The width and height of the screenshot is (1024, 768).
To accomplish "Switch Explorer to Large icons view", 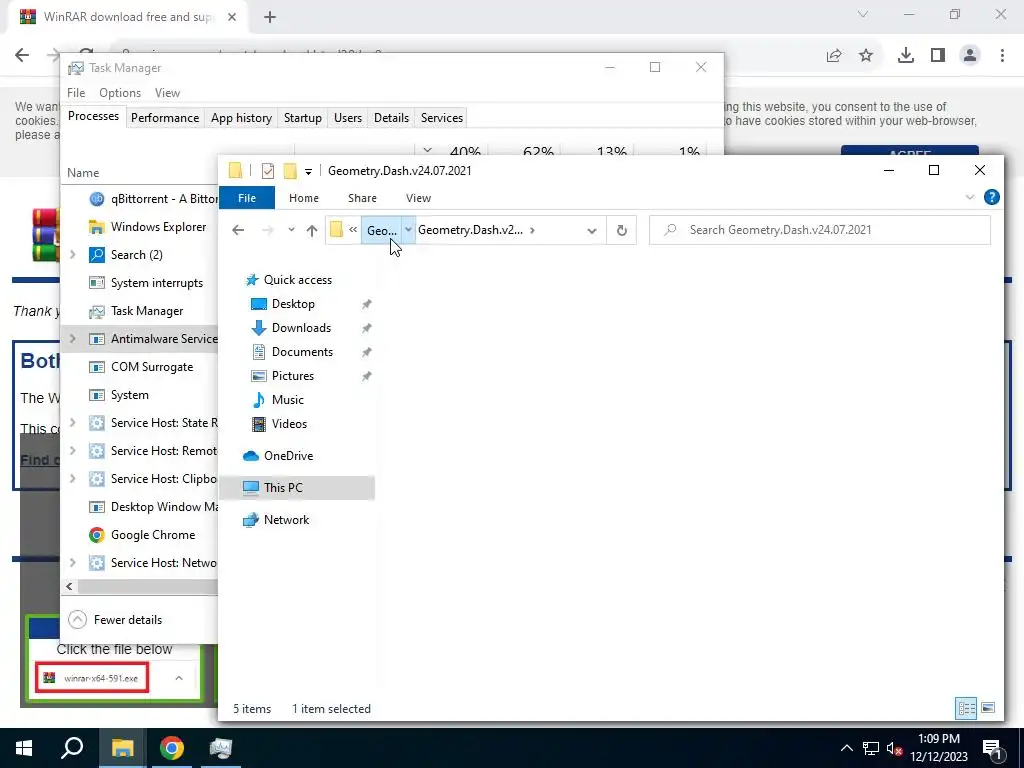I will [x=987, y=708].
